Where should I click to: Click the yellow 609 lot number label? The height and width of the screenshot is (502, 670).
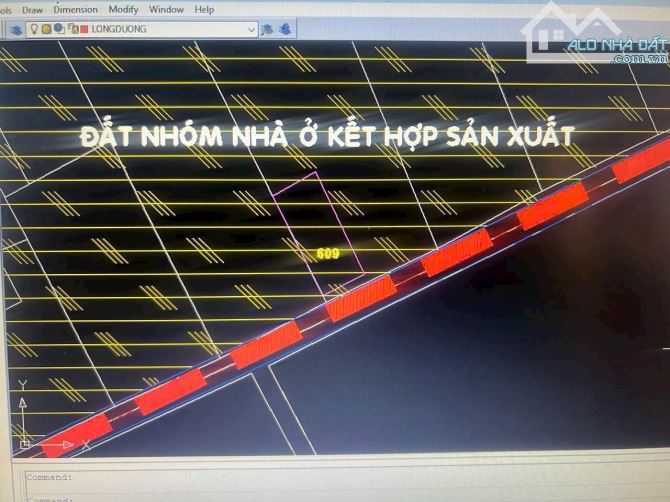coord(327,254)
